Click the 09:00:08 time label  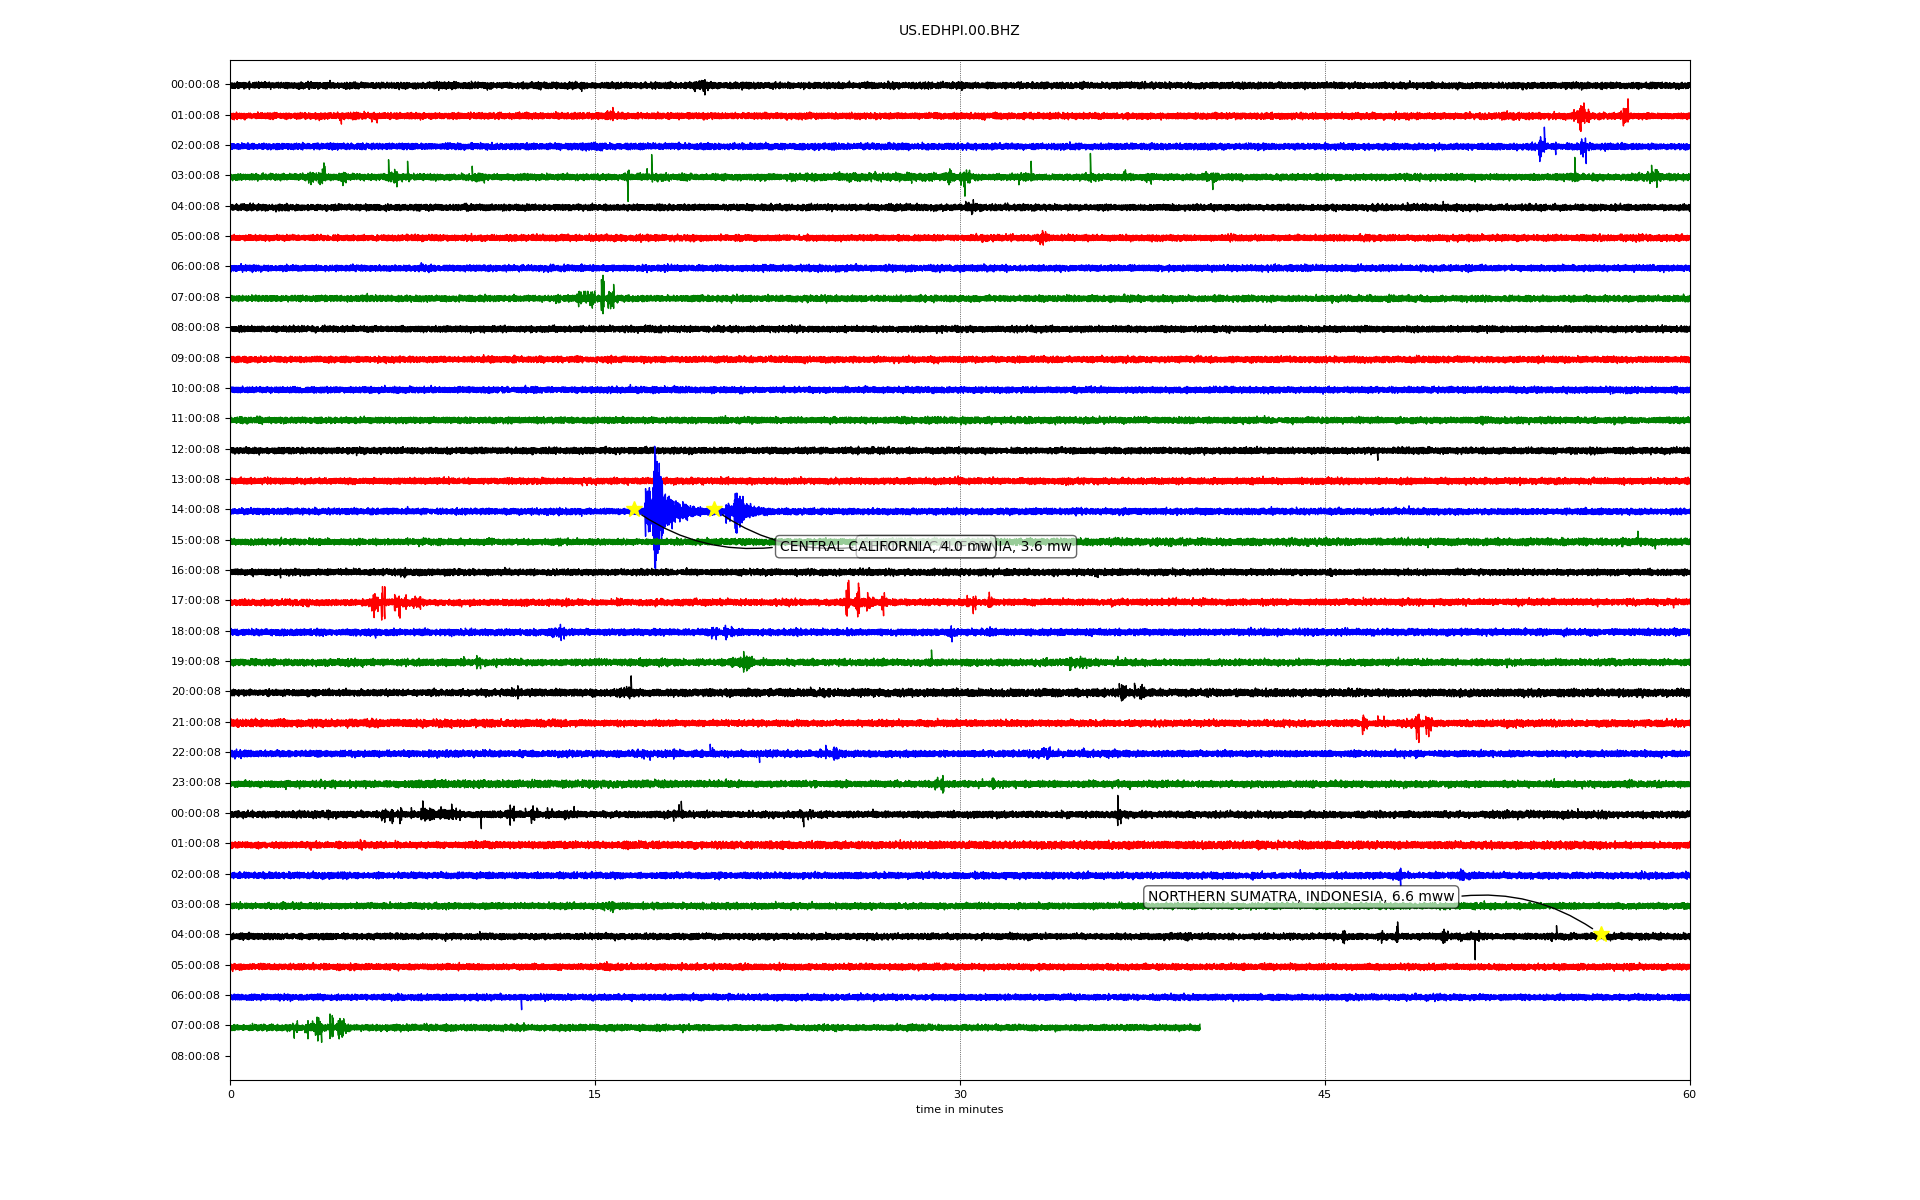click(195, 358)
